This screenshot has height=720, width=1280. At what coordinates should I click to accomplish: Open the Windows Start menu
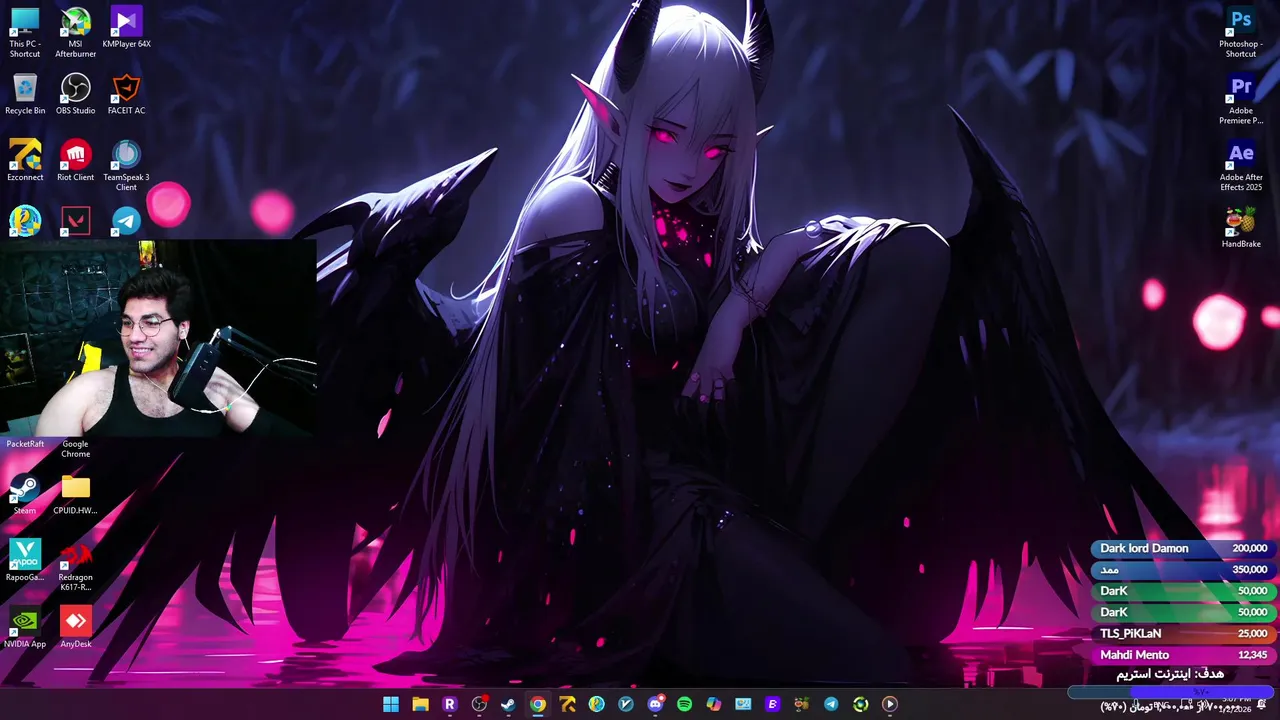coord(391,704)
